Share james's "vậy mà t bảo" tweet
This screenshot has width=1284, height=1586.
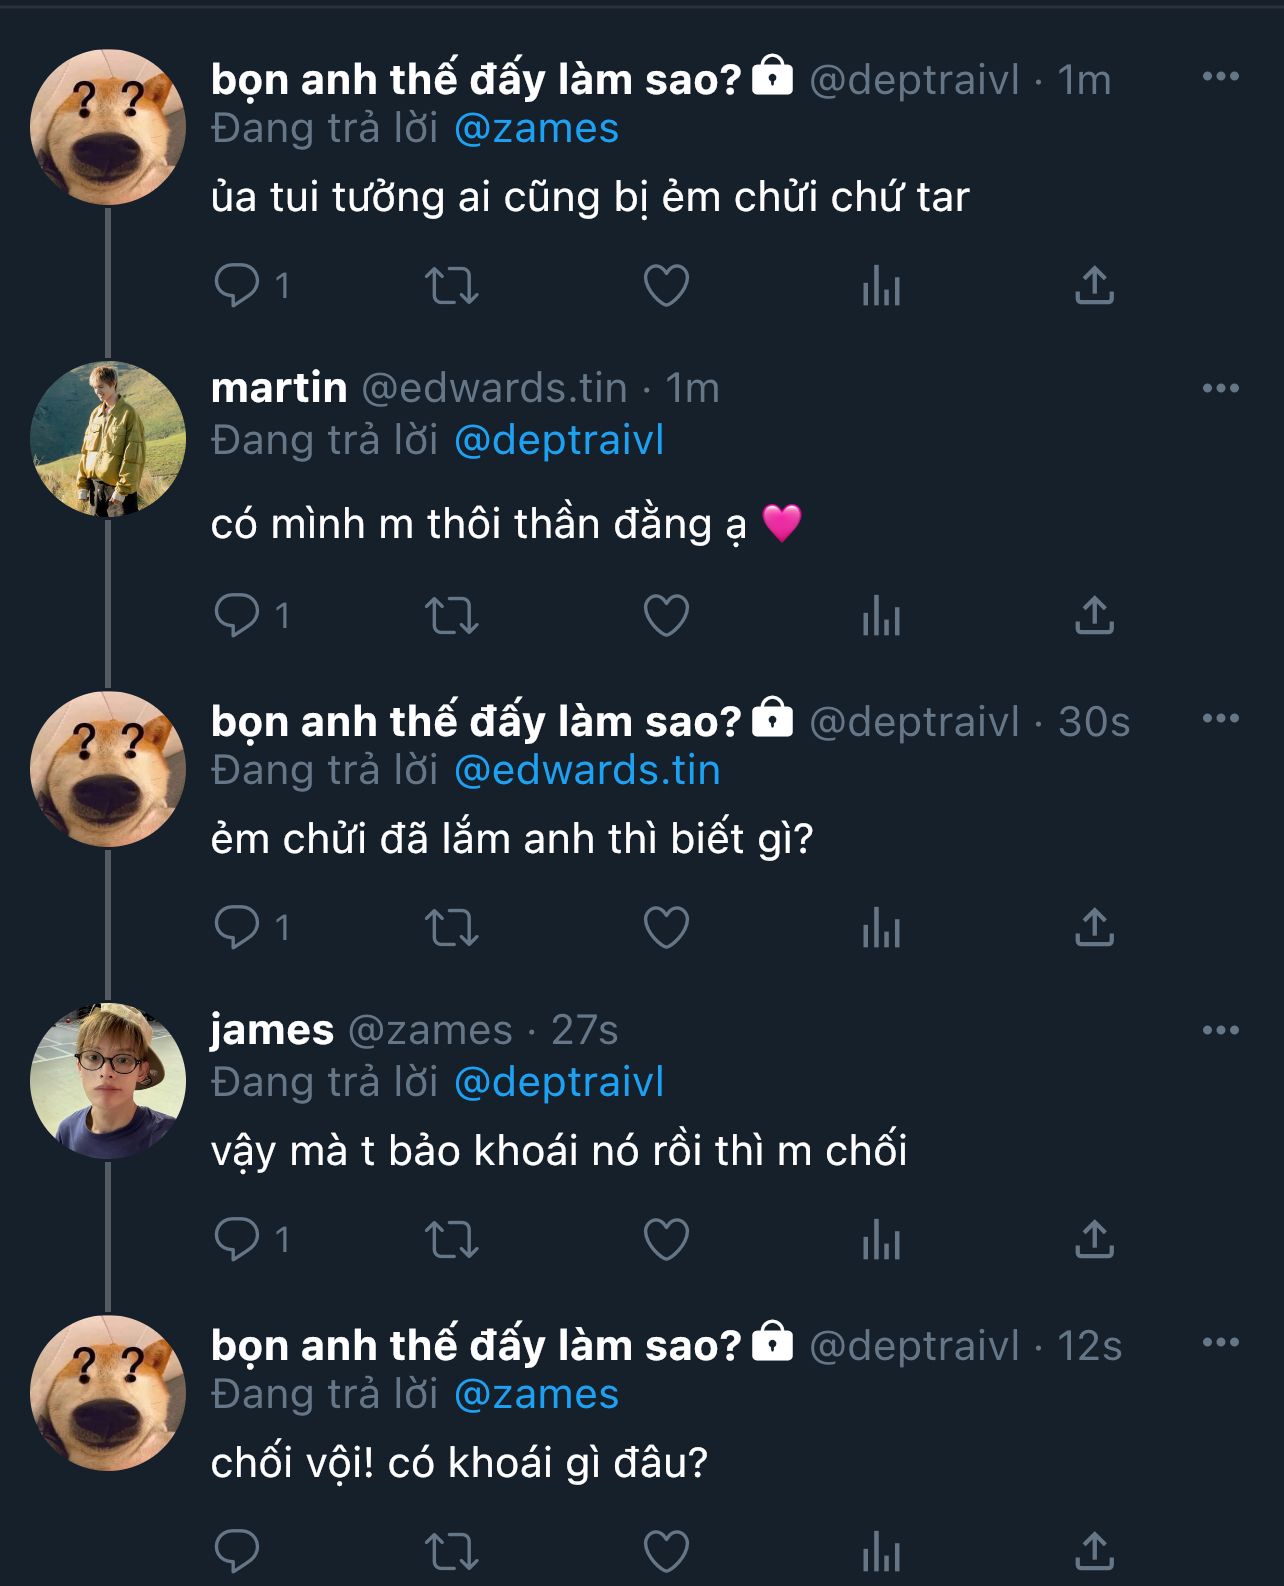[x=1094, y=1240]
